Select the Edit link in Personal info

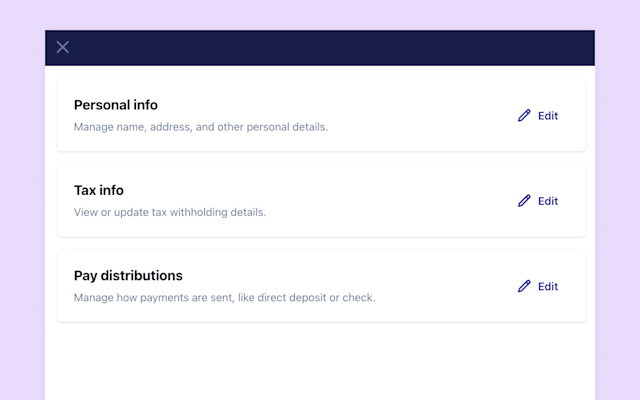click(548, 116)
